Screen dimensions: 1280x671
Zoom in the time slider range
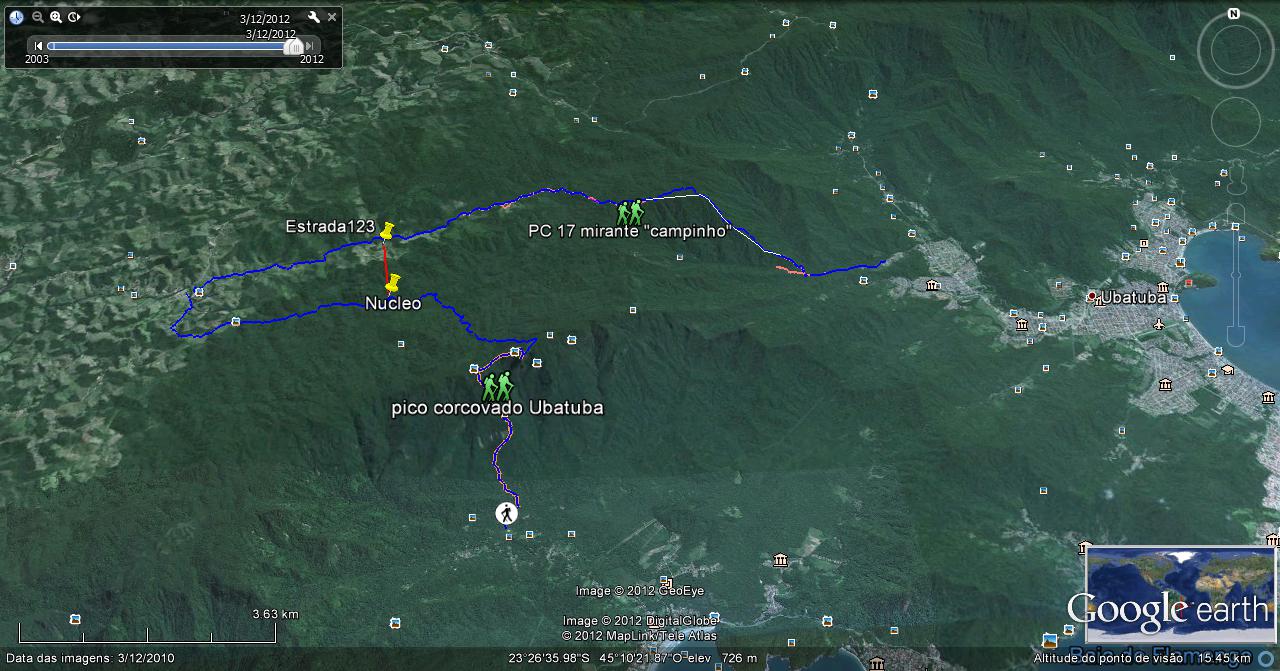56,17
